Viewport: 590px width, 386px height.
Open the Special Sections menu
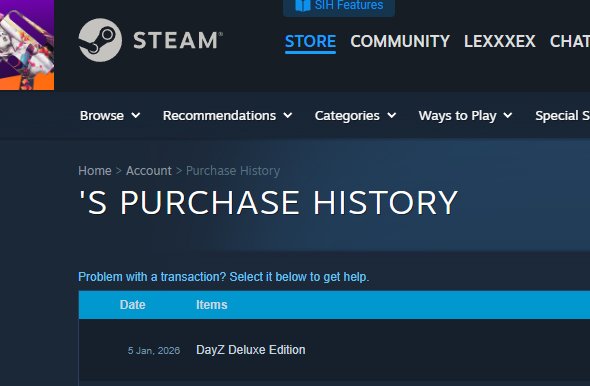click(563, 115)
